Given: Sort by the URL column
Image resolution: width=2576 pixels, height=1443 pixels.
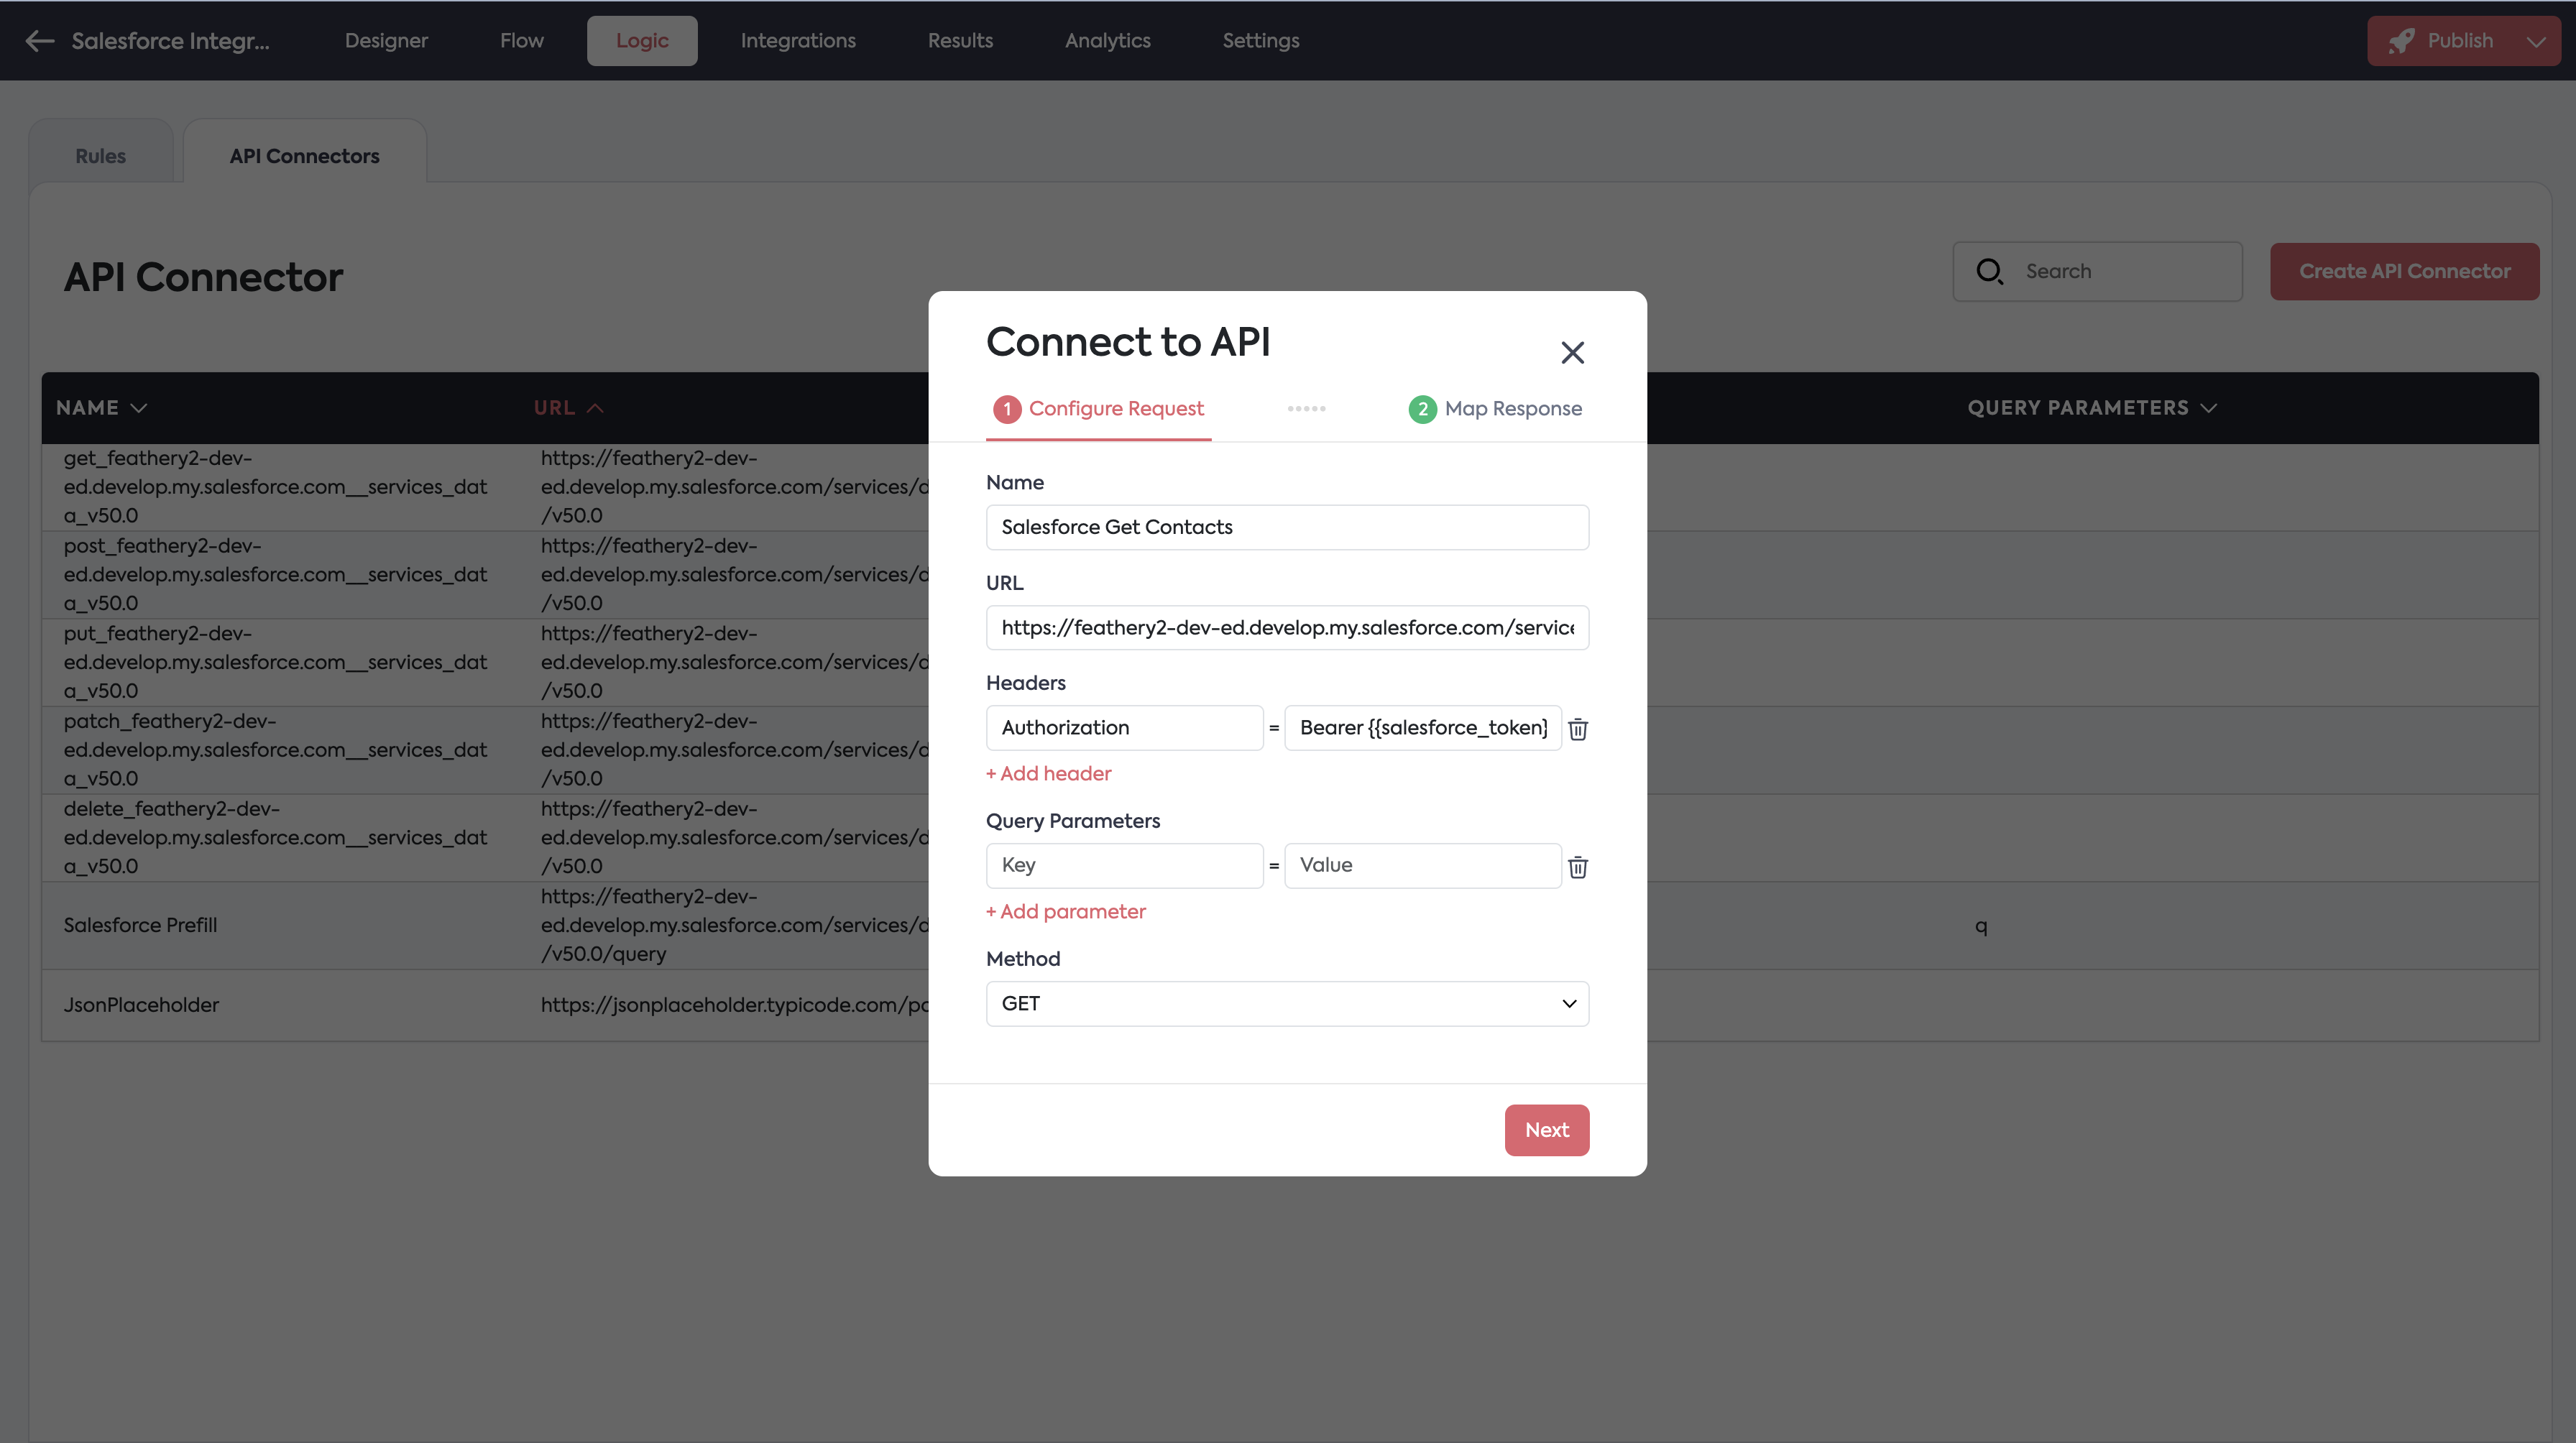Looking at the screenshot, I should [568, 408].
